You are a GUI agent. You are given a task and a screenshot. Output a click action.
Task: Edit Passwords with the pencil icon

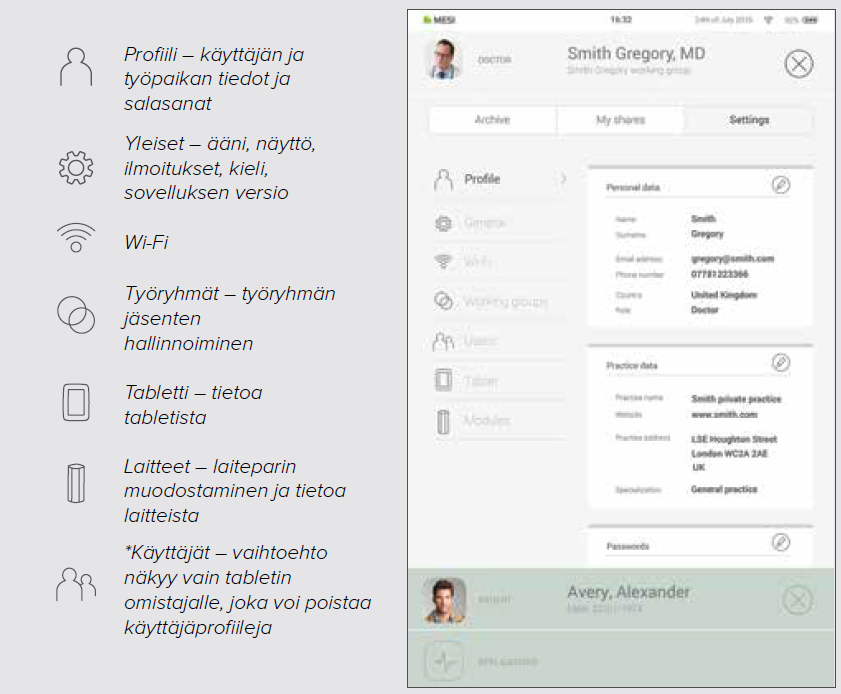(x=781, y=543)
